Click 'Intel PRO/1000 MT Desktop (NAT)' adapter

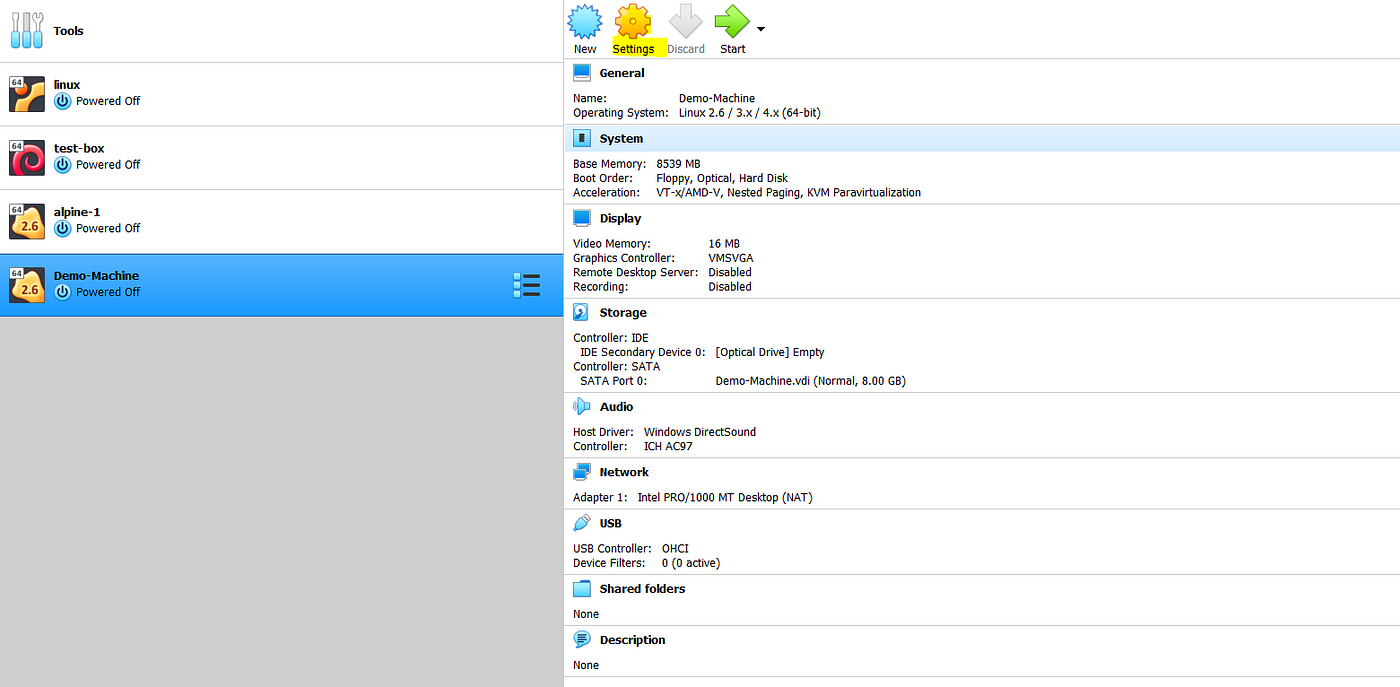pos(725,497)
